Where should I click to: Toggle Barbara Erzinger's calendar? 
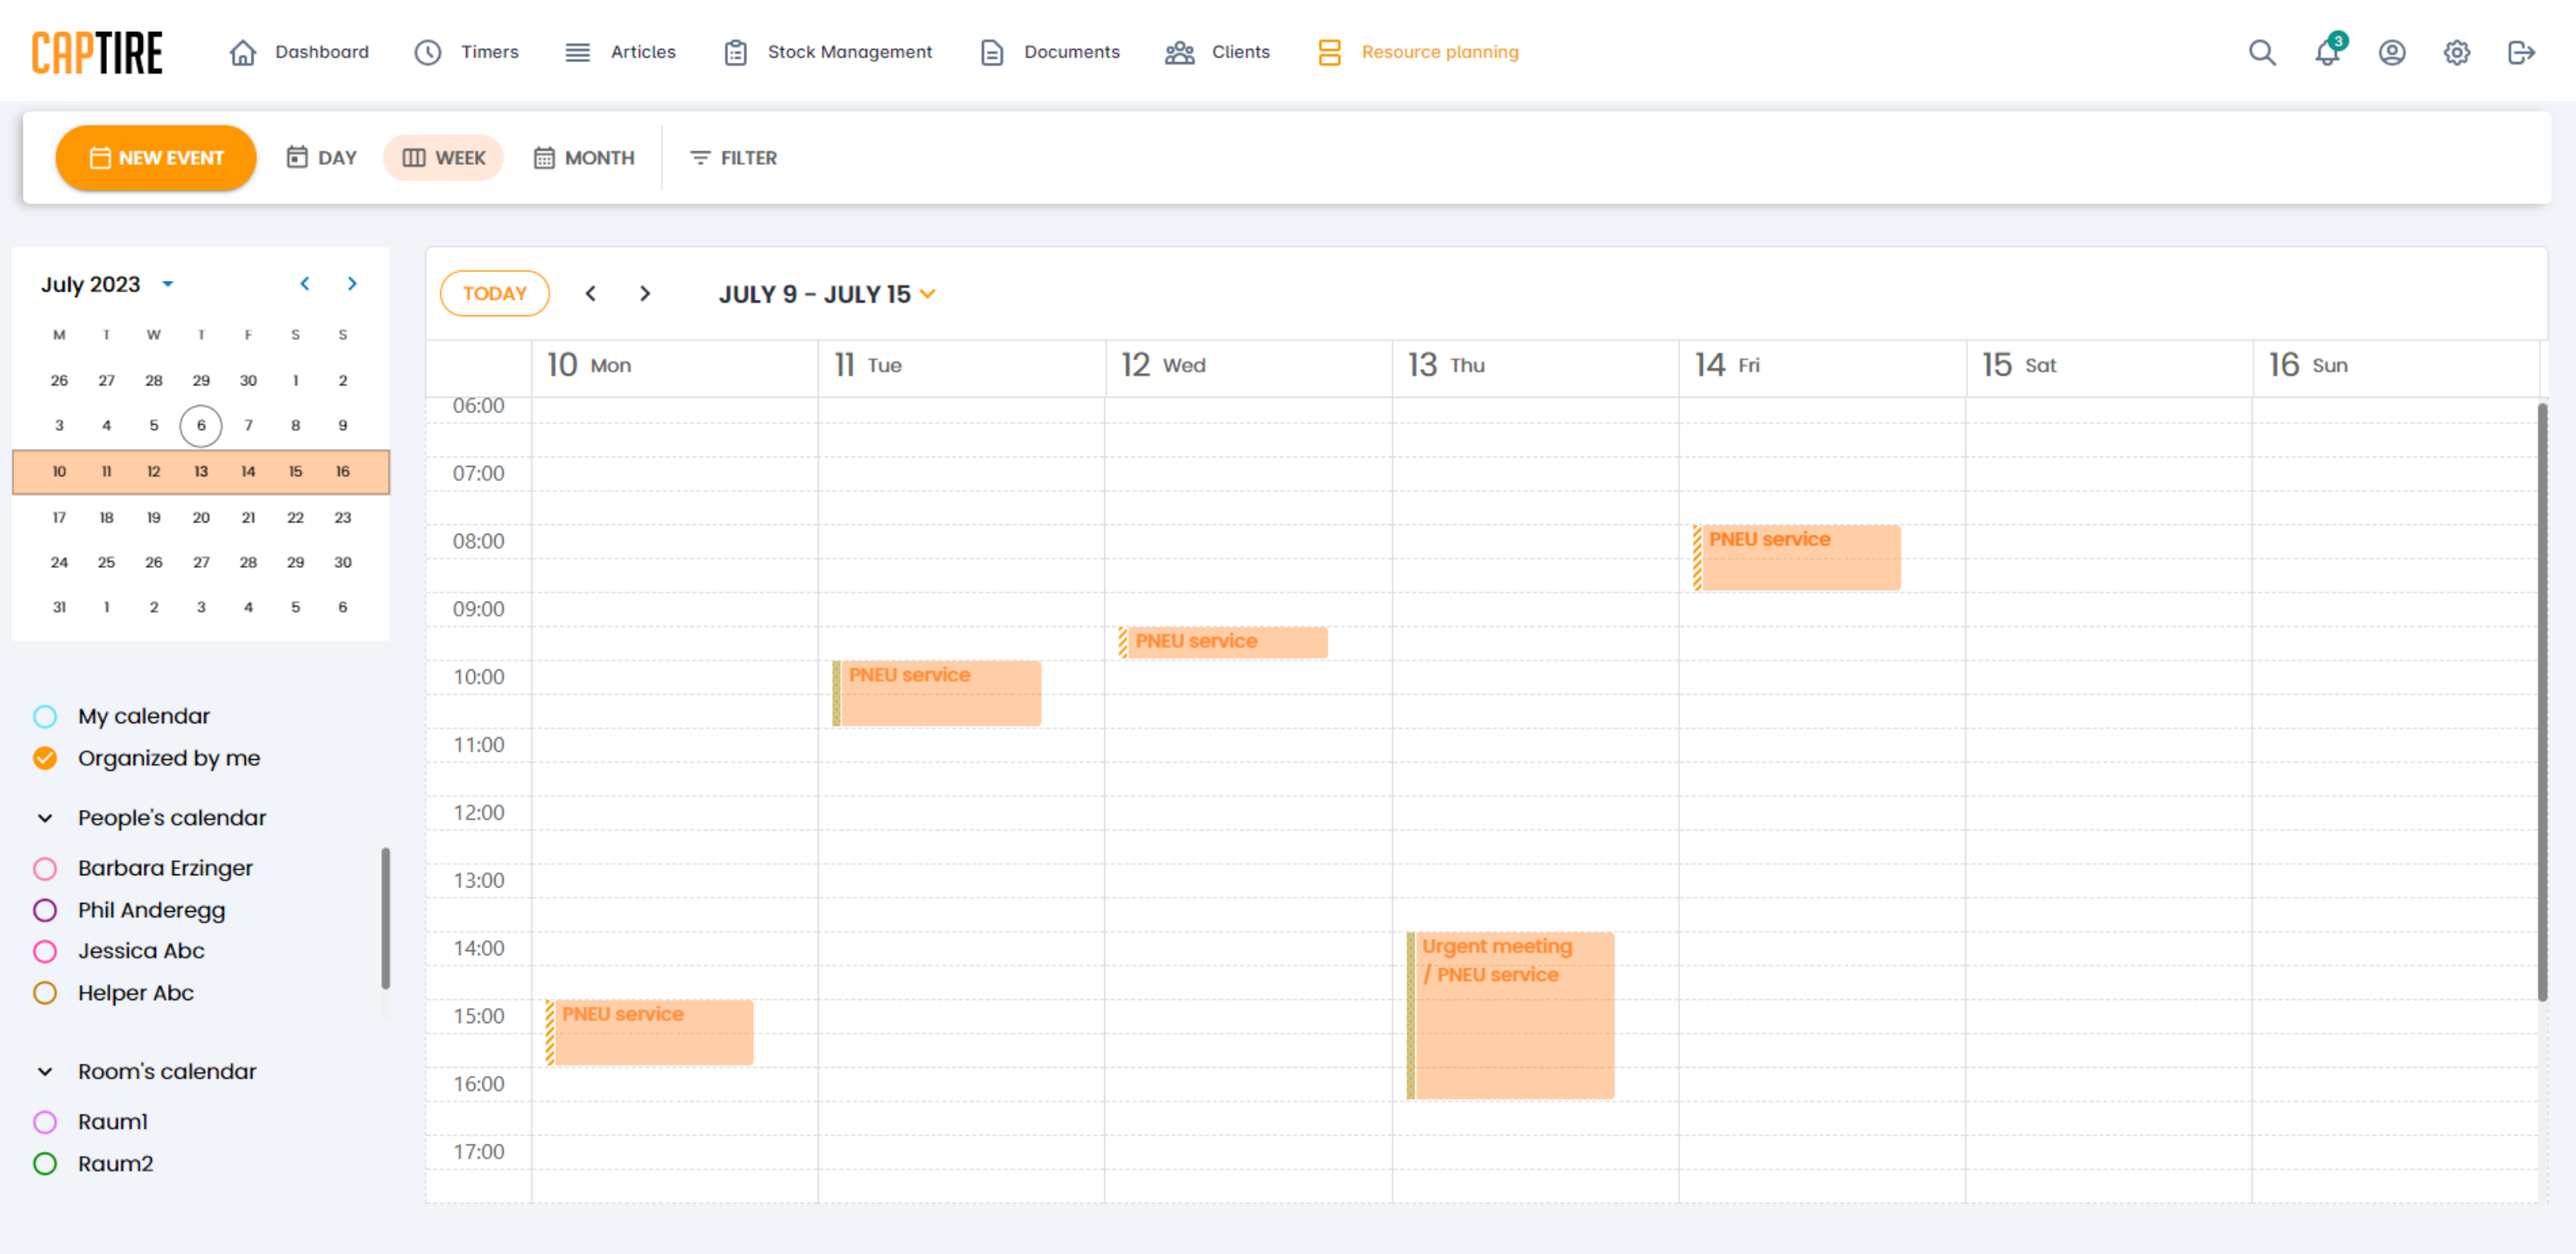tap(45, 868)
